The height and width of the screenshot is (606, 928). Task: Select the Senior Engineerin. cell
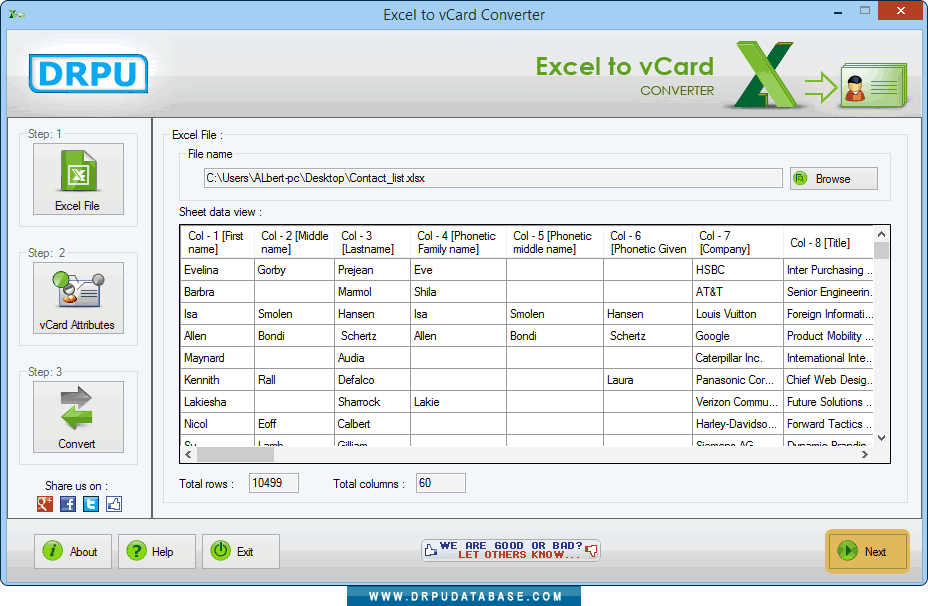(x=829, y=292)
